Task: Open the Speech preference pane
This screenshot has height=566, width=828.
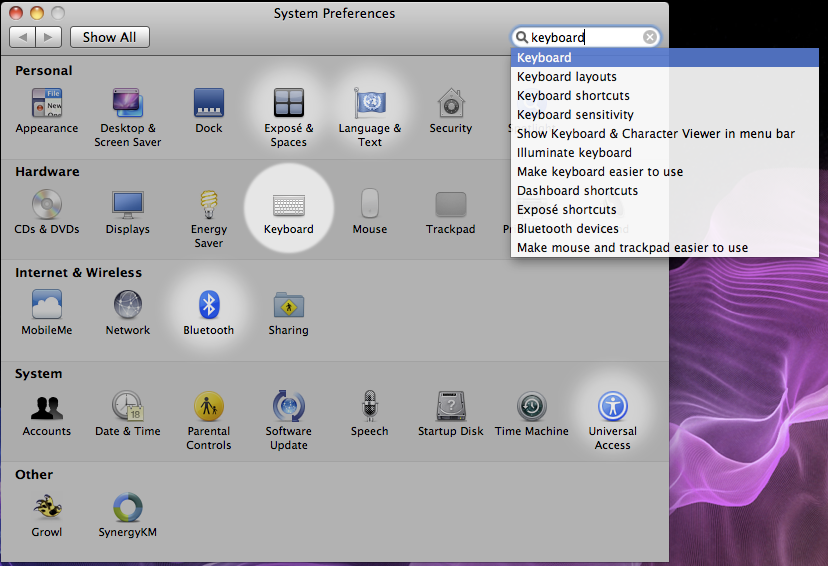Action: click(x=370, y=414)
